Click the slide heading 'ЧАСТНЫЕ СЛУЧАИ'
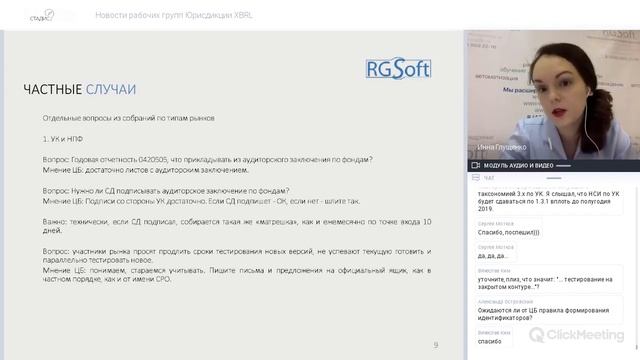This screenshot has width=640, height=360. (80, 89)
